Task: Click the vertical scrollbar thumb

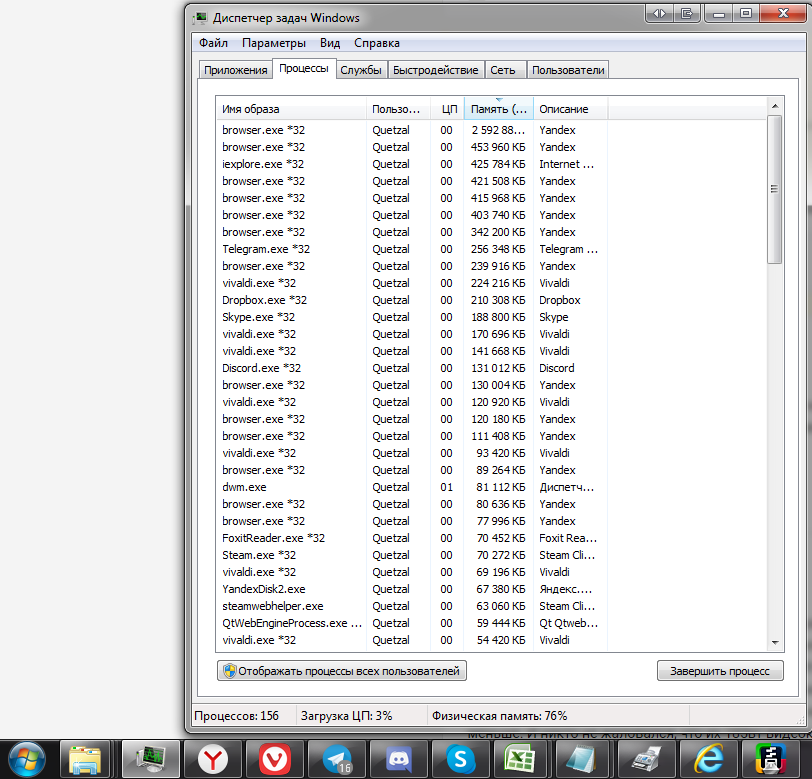Action: click(x=775, y=189)
